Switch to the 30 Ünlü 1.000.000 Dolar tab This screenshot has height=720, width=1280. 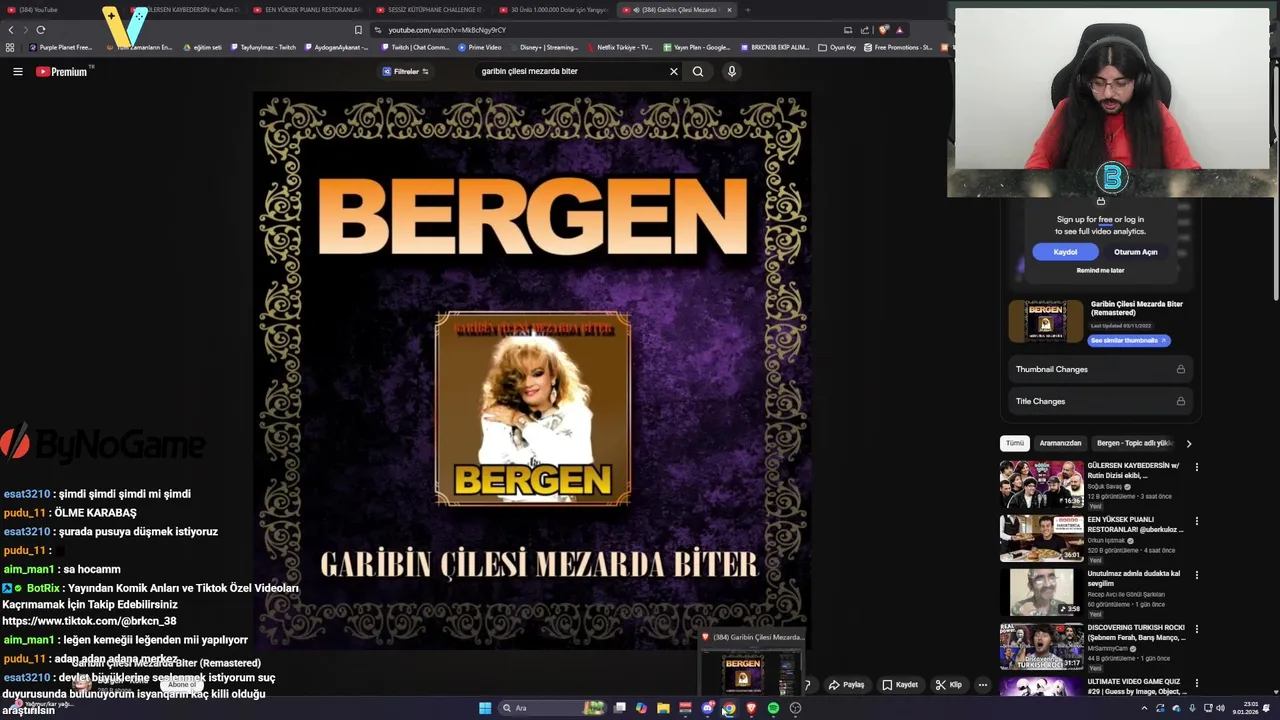click(553, 10)
